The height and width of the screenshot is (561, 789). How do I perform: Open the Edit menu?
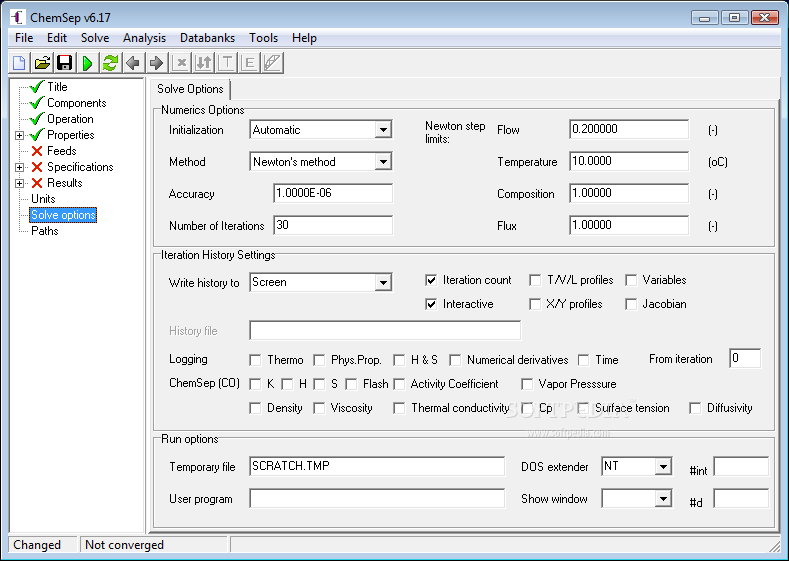[57, 38]
